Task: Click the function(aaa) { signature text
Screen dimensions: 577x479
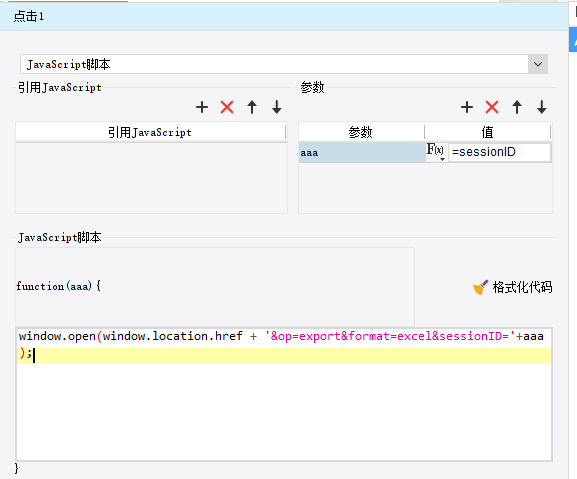Action: pyautogui.click(x=59, y=286)
